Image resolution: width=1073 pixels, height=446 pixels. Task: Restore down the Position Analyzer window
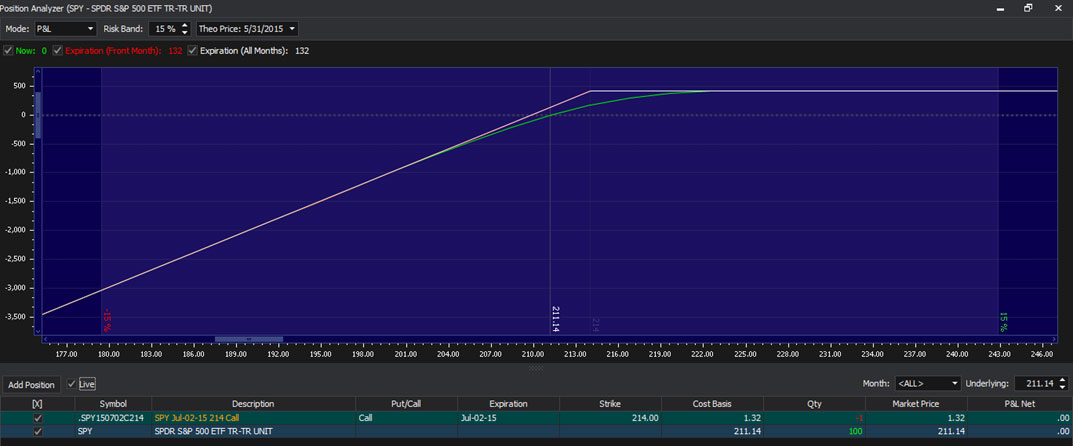[1028, 8]
